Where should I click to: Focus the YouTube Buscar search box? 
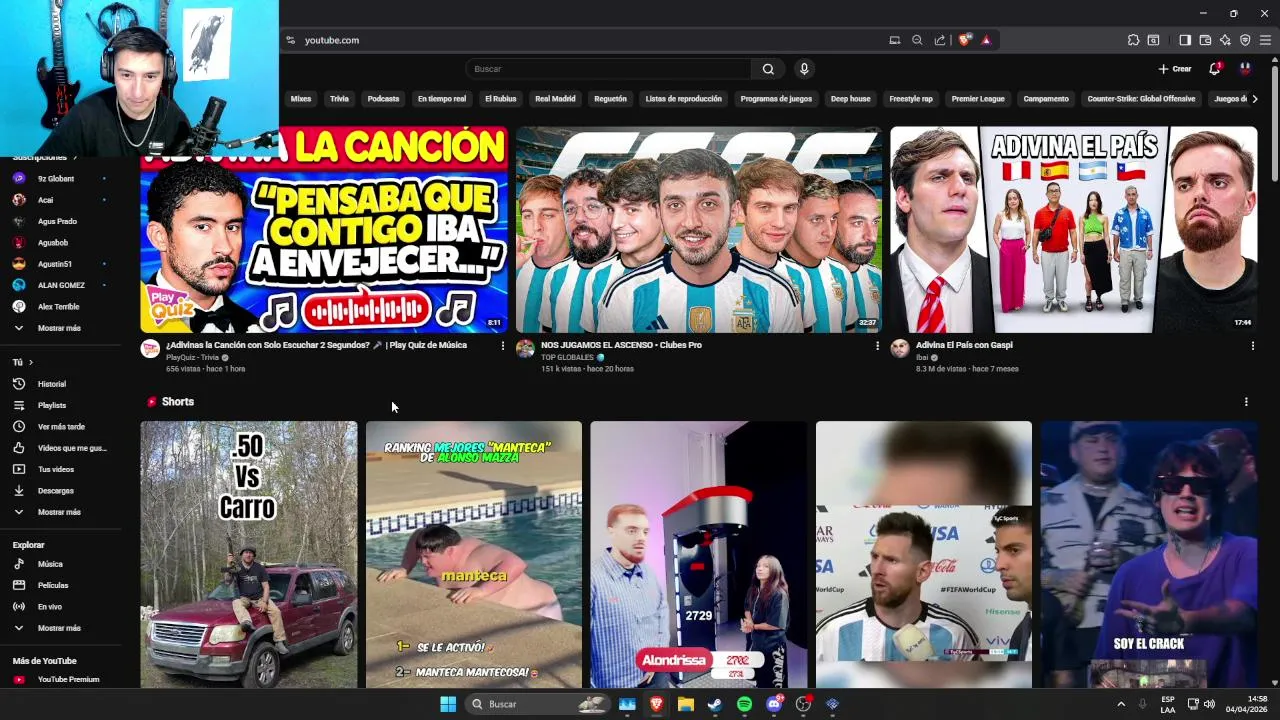click(x=609, y=69)
